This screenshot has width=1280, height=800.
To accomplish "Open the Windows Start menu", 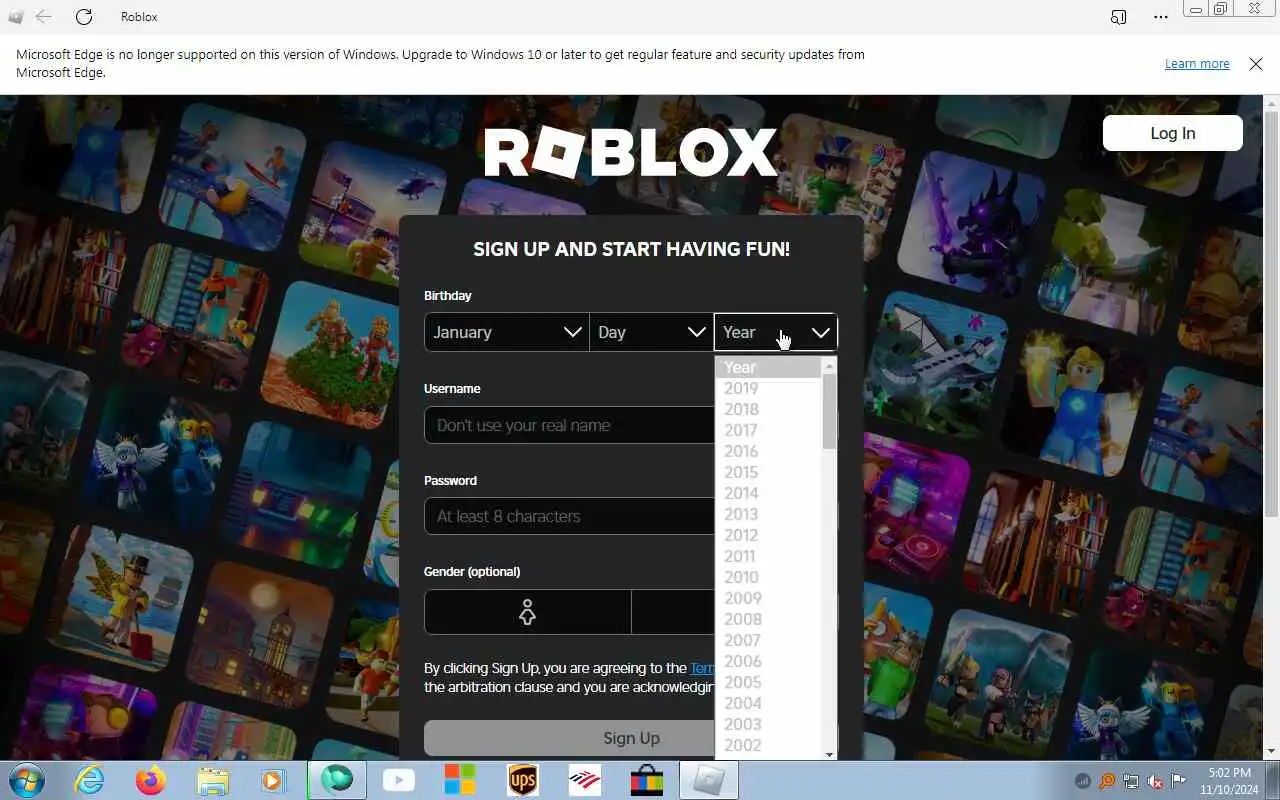I will (27, 780).
